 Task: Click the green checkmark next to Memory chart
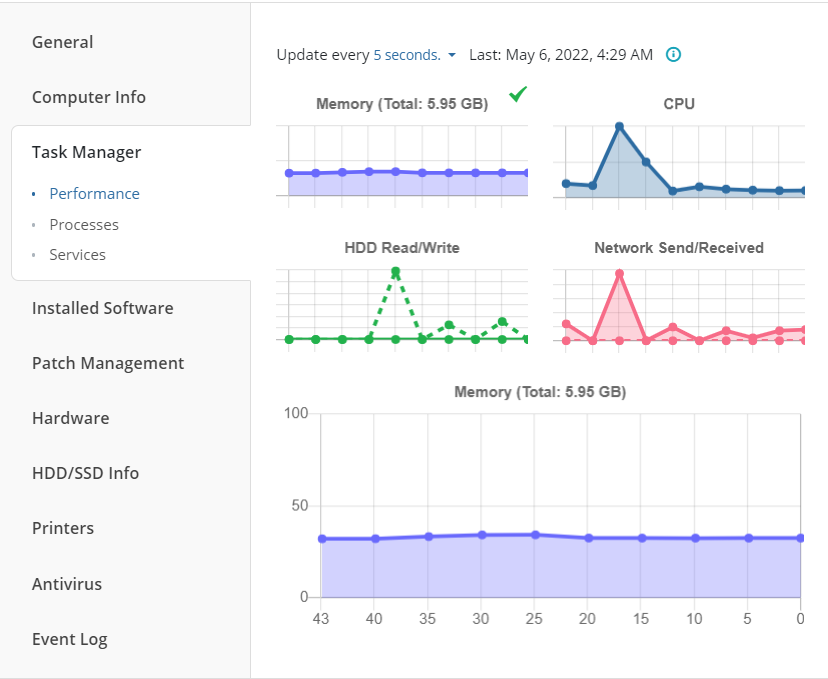(x=518, y=94)
